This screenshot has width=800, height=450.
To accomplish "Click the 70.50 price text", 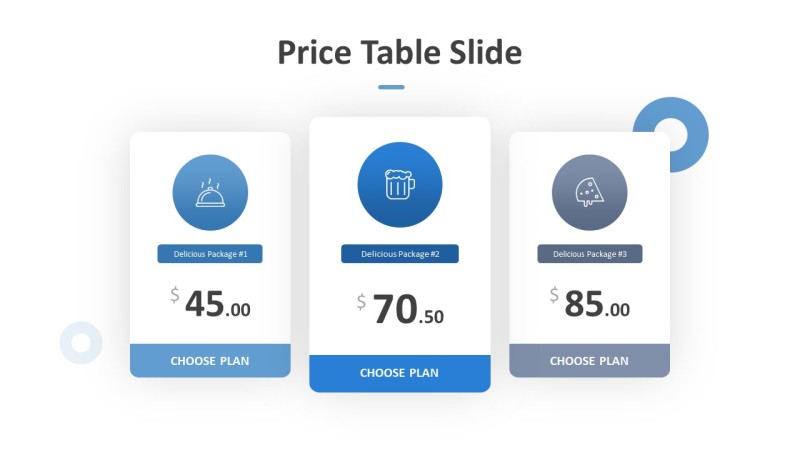I will coord(407,311).
